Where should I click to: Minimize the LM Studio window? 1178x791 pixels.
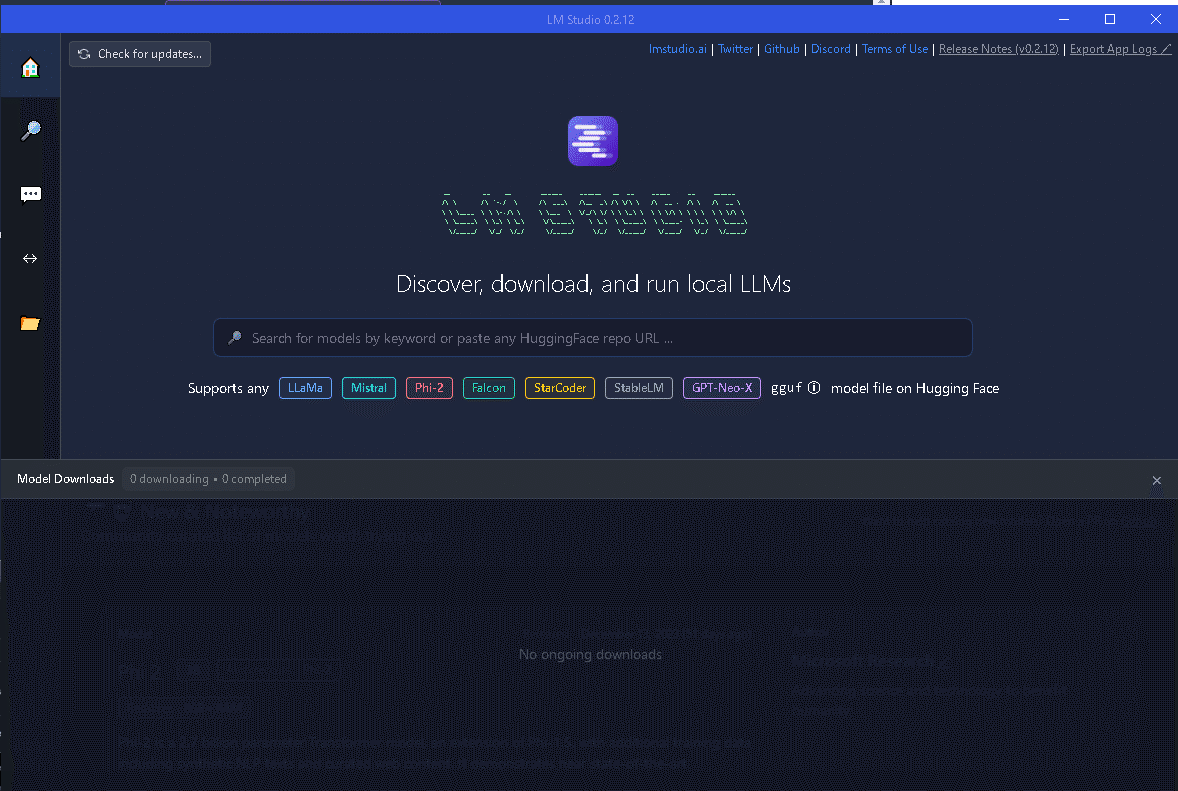pos(1064,19)
